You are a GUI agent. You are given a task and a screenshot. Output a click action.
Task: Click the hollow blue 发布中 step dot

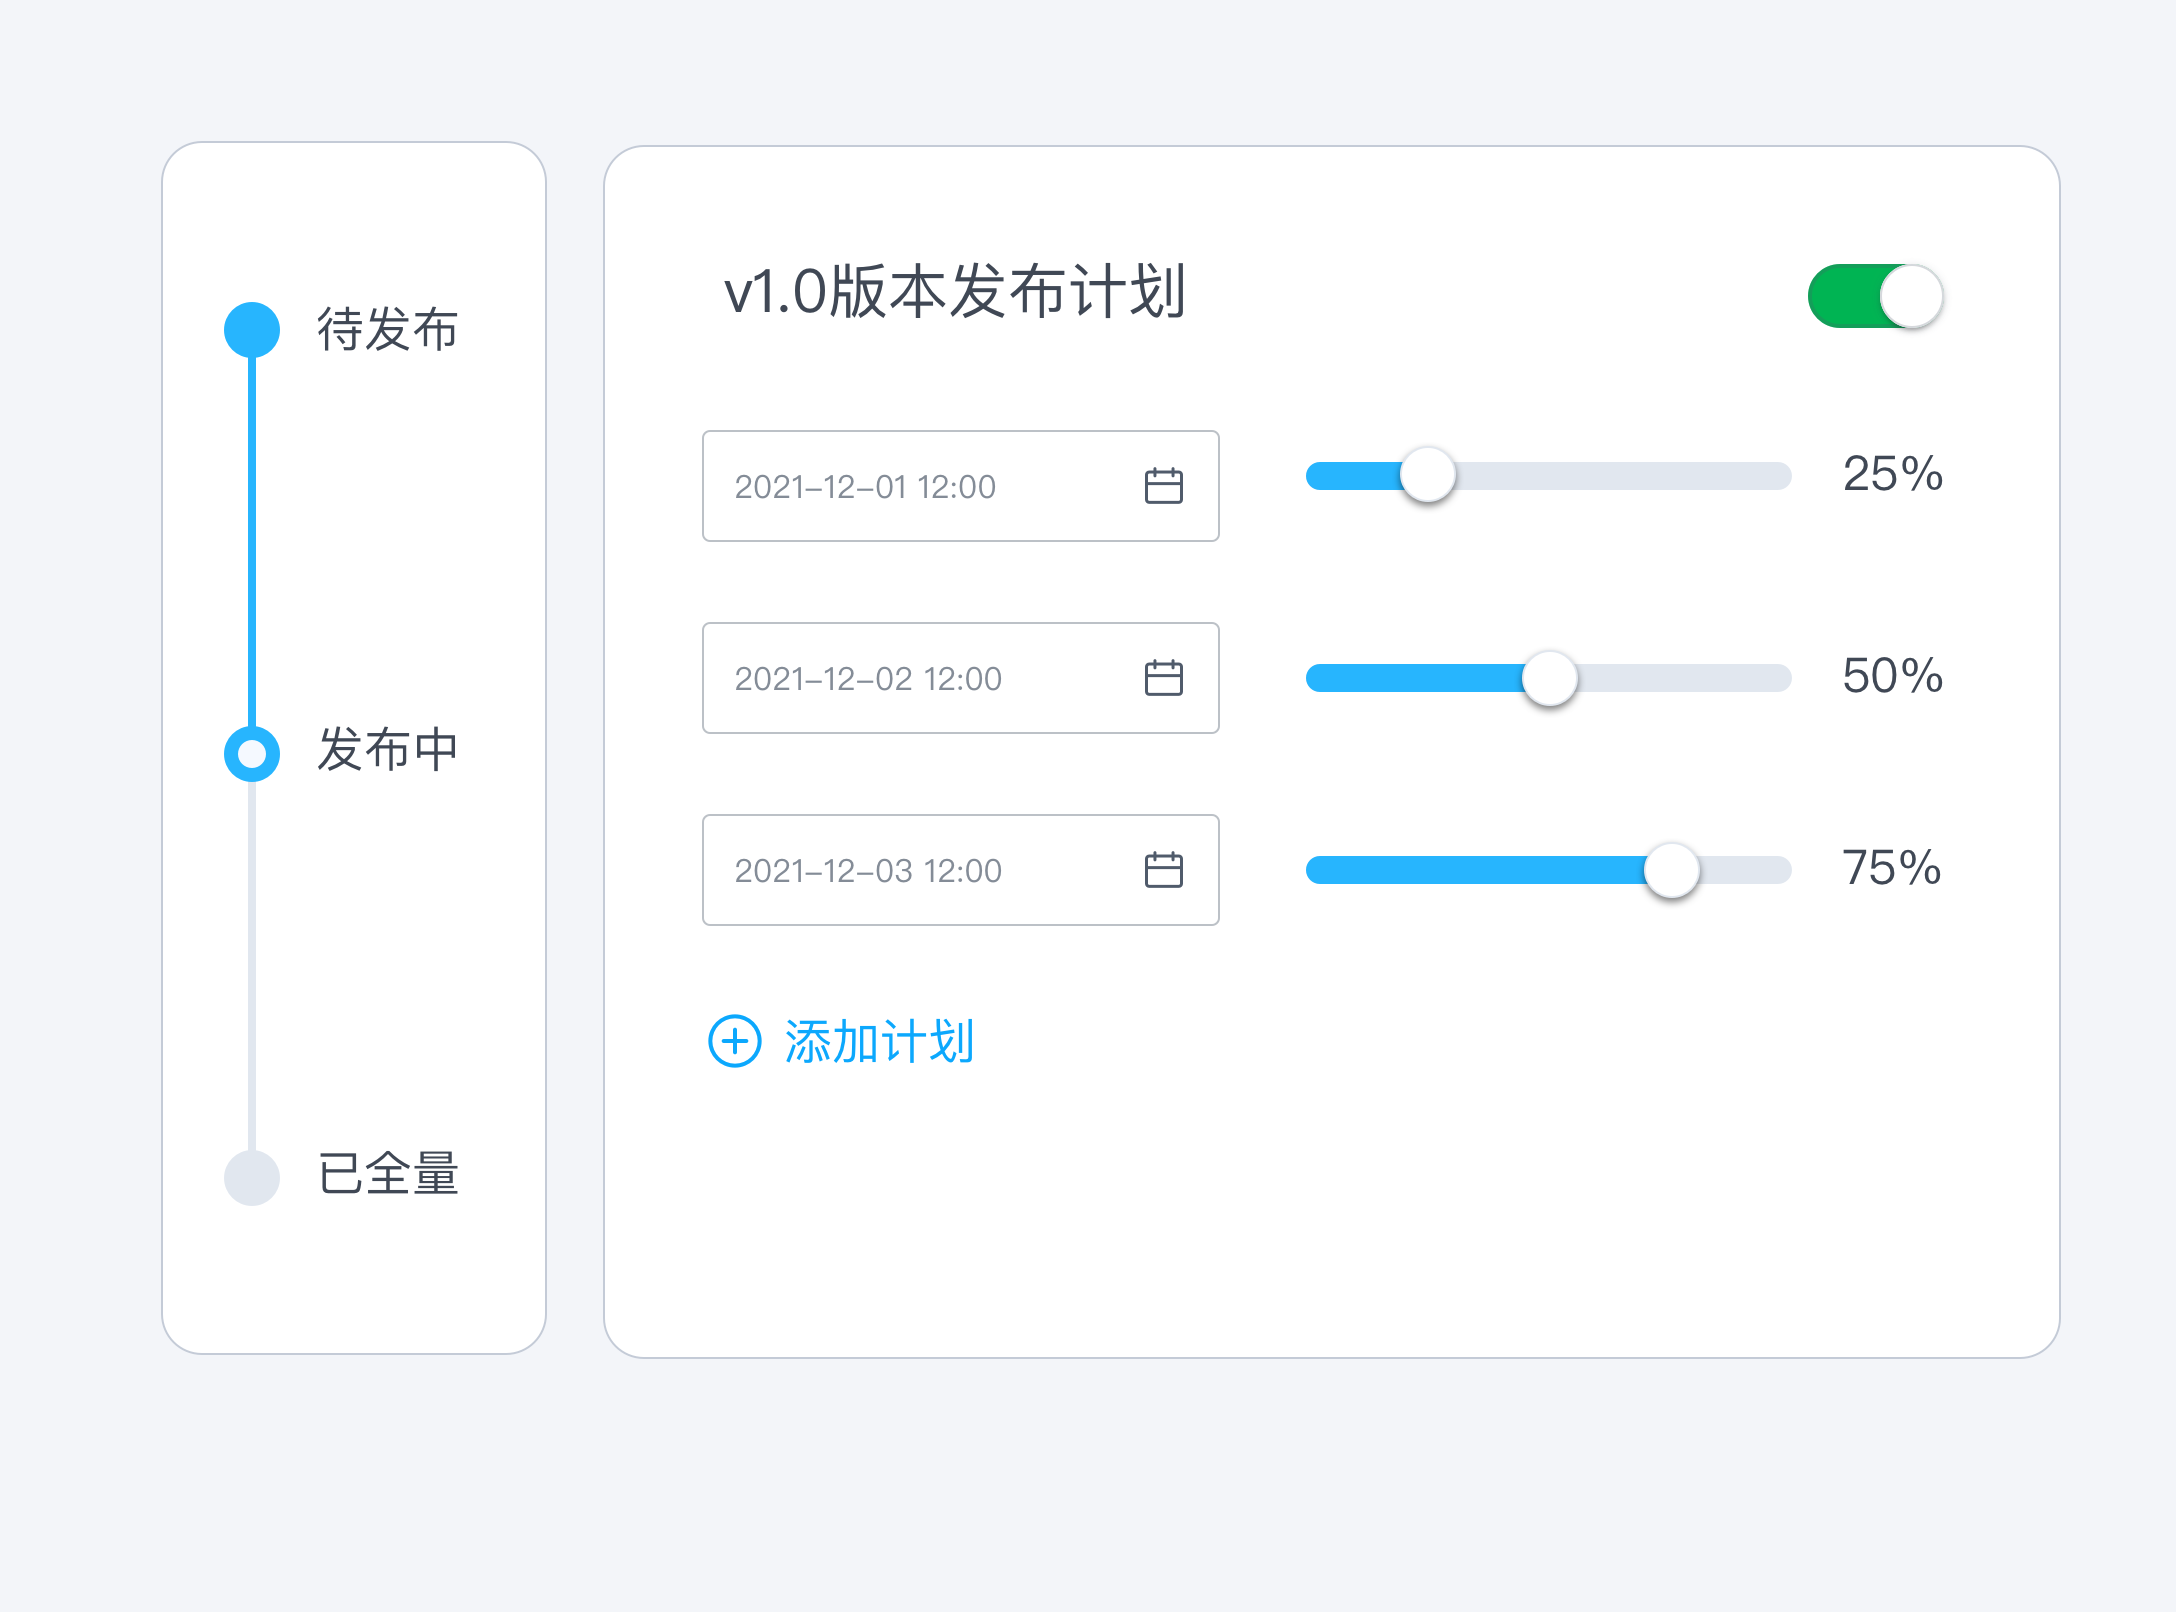click(x=252, y=753)
